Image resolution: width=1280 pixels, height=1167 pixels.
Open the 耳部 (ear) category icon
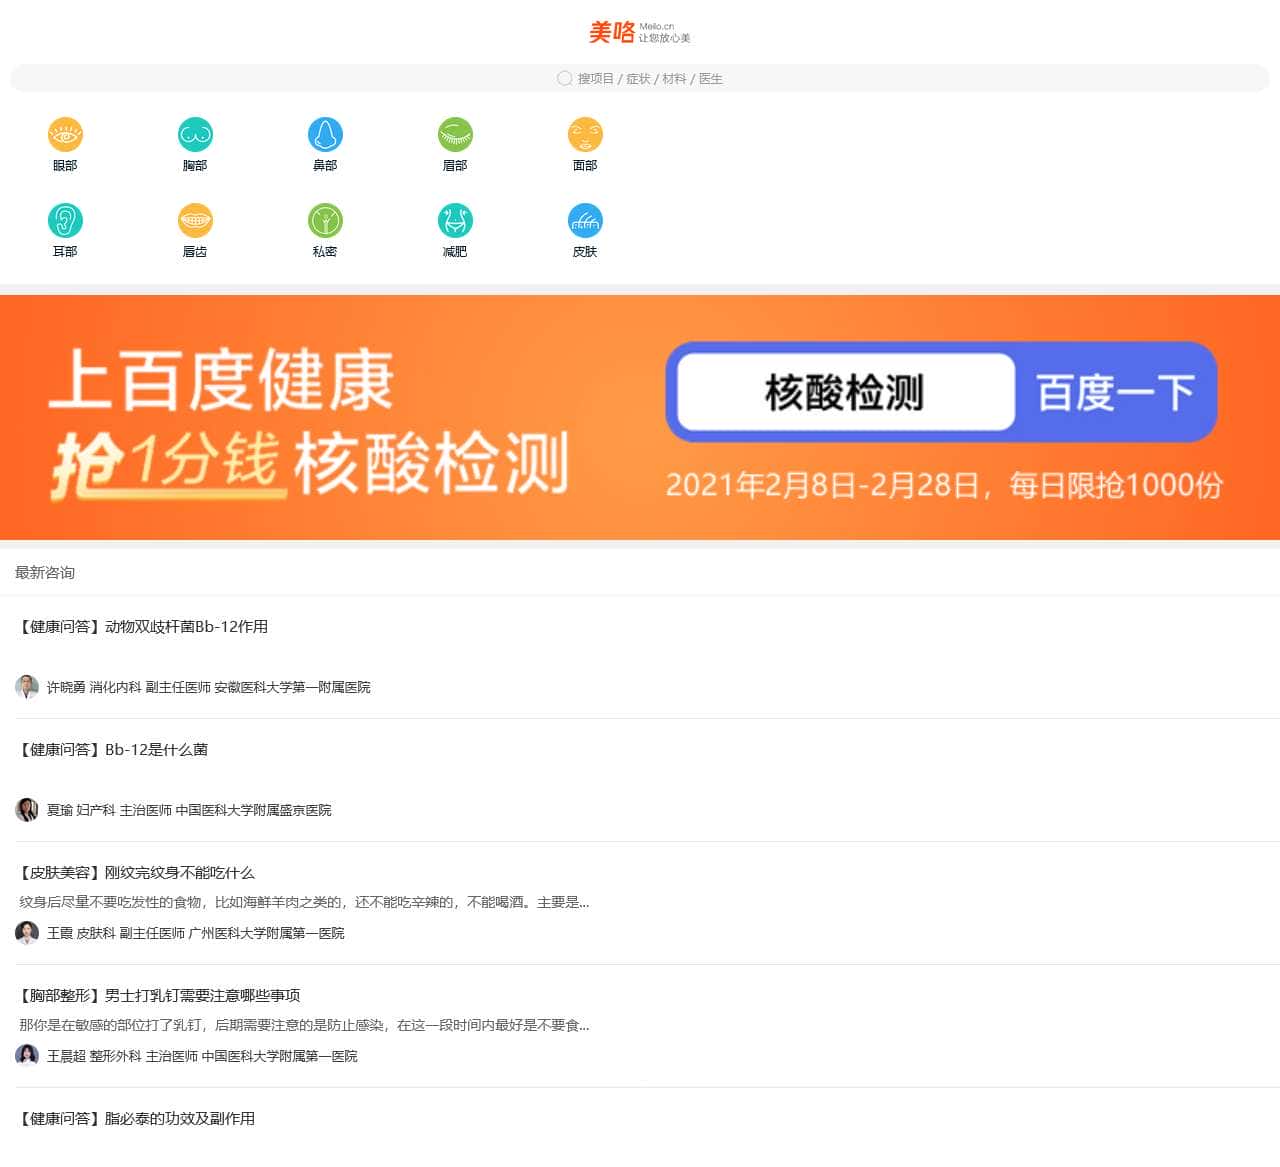(65, 220)
